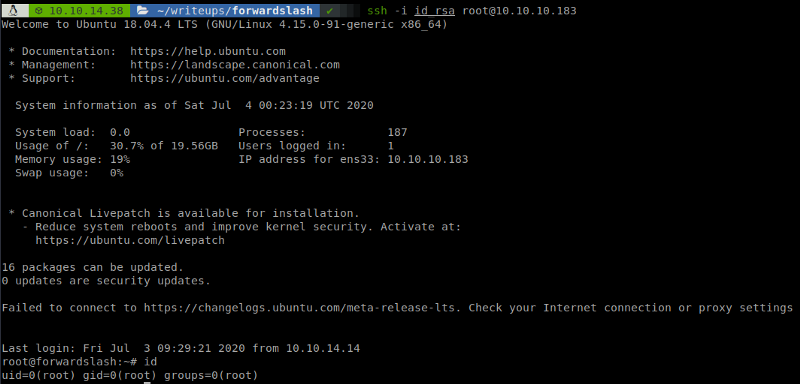
Task: Click the Linux penguin icon in the prompt
Action: click(x=14, y=10)
